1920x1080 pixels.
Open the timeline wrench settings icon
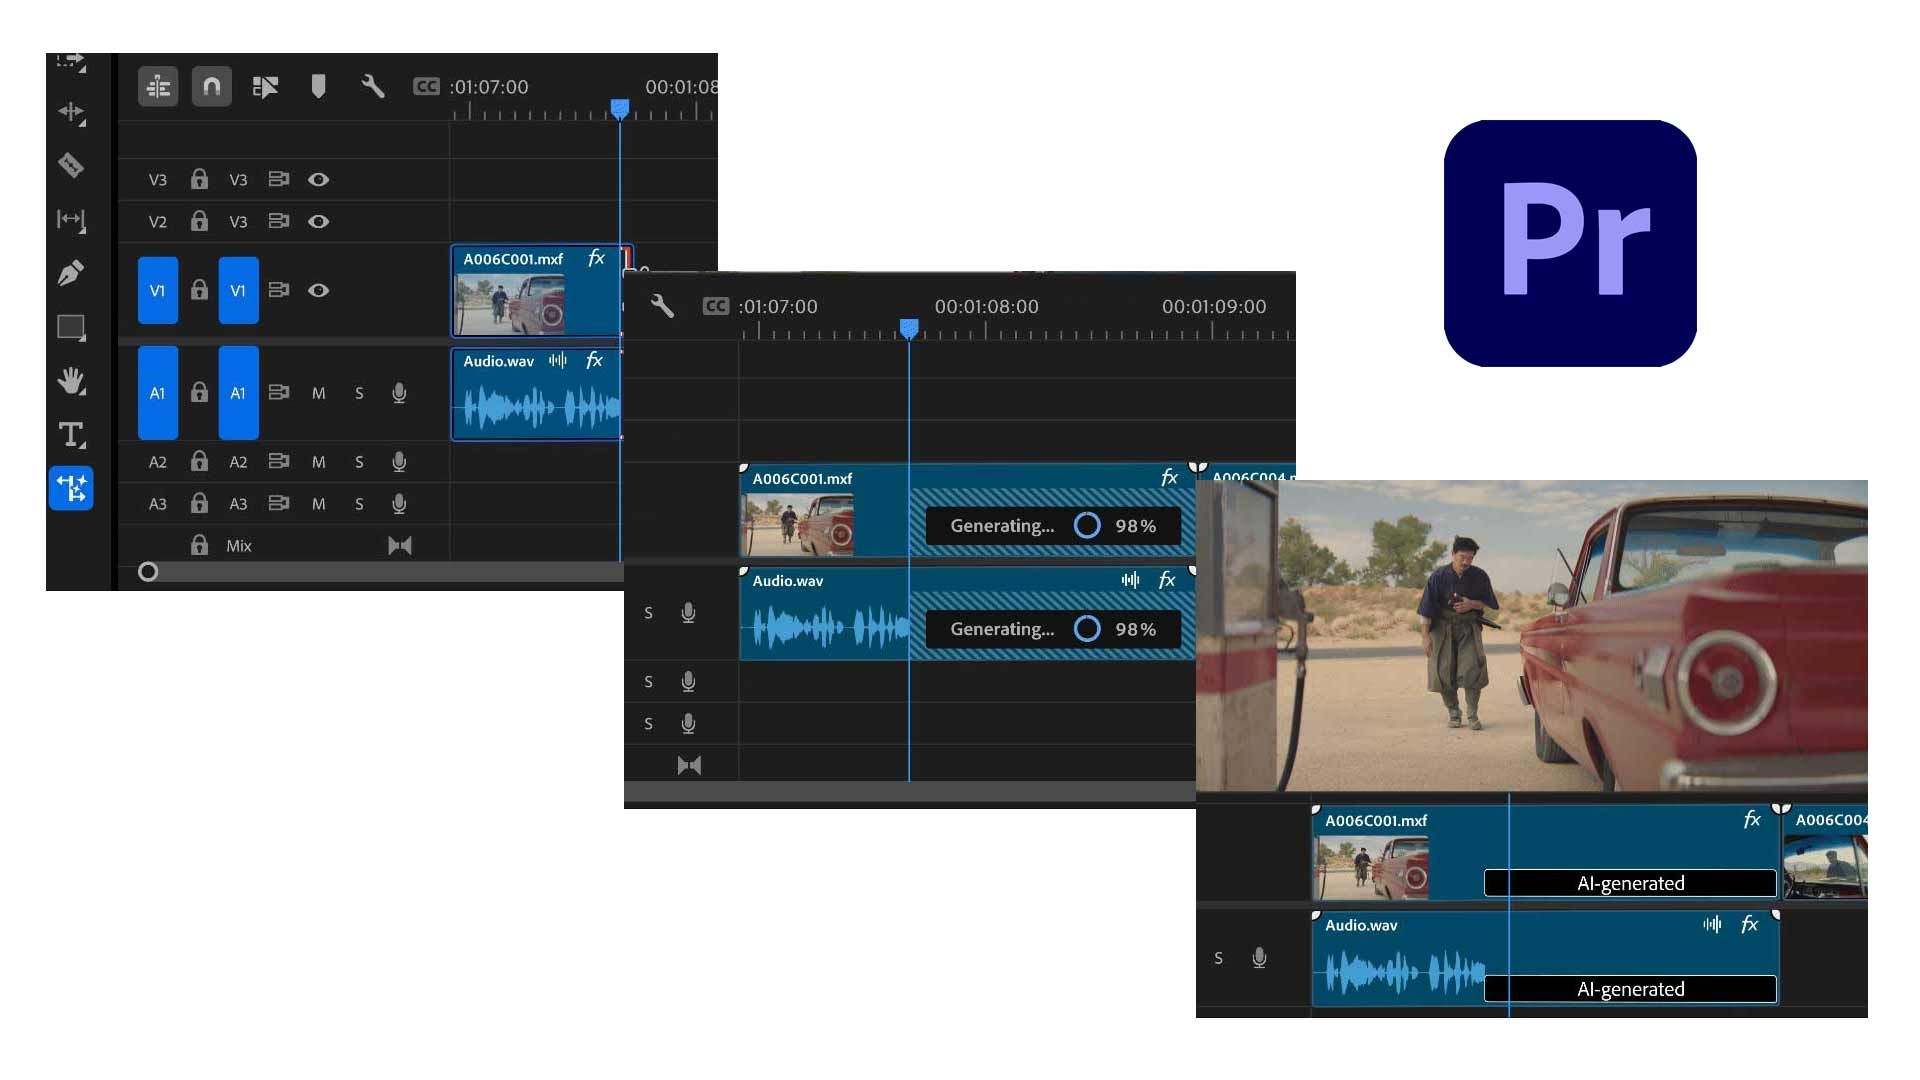pyautogui.click(x=374, y=87)
